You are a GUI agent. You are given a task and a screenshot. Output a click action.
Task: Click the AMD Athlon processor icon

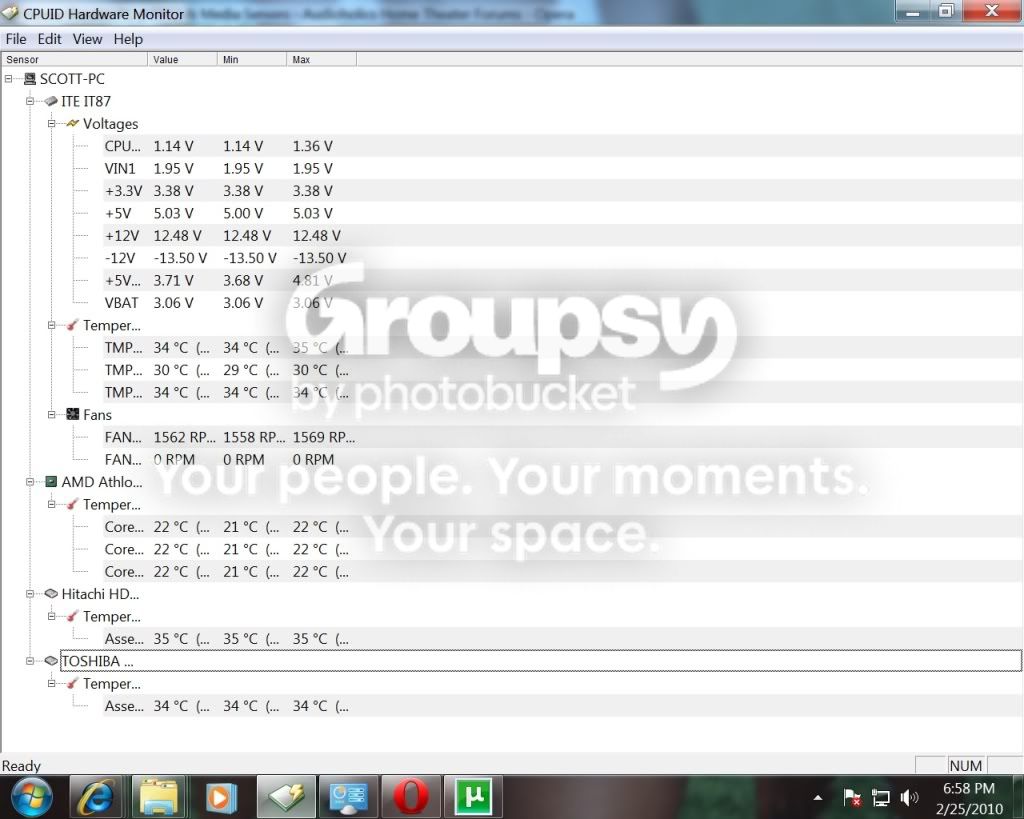coord(51,482)
